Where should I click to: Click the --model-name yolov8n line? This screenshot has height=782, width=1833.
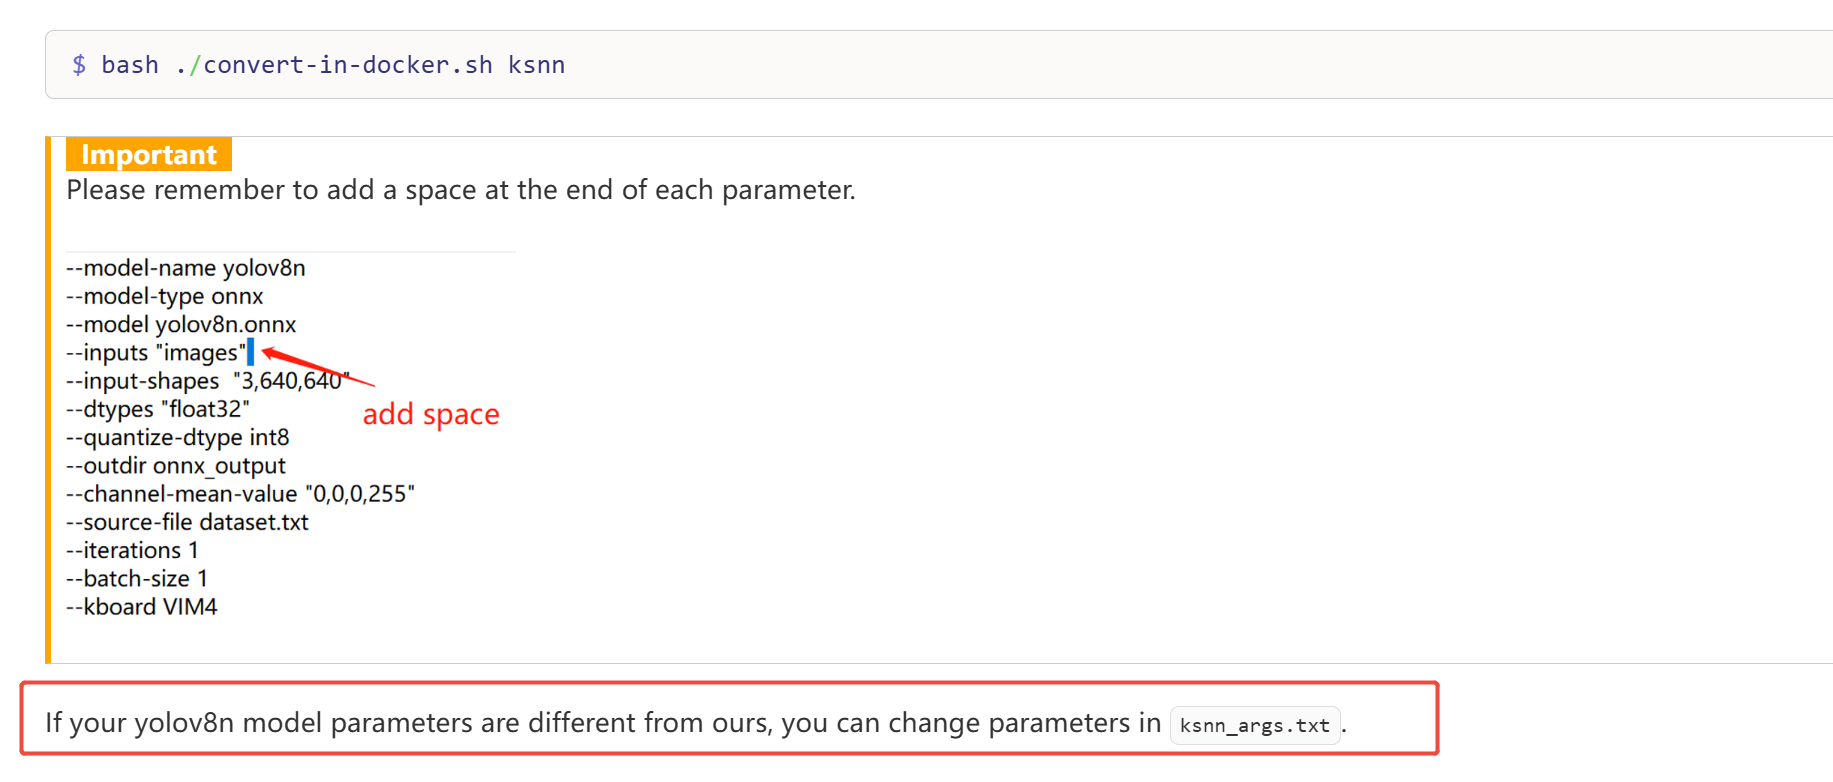tap(186, 268)
